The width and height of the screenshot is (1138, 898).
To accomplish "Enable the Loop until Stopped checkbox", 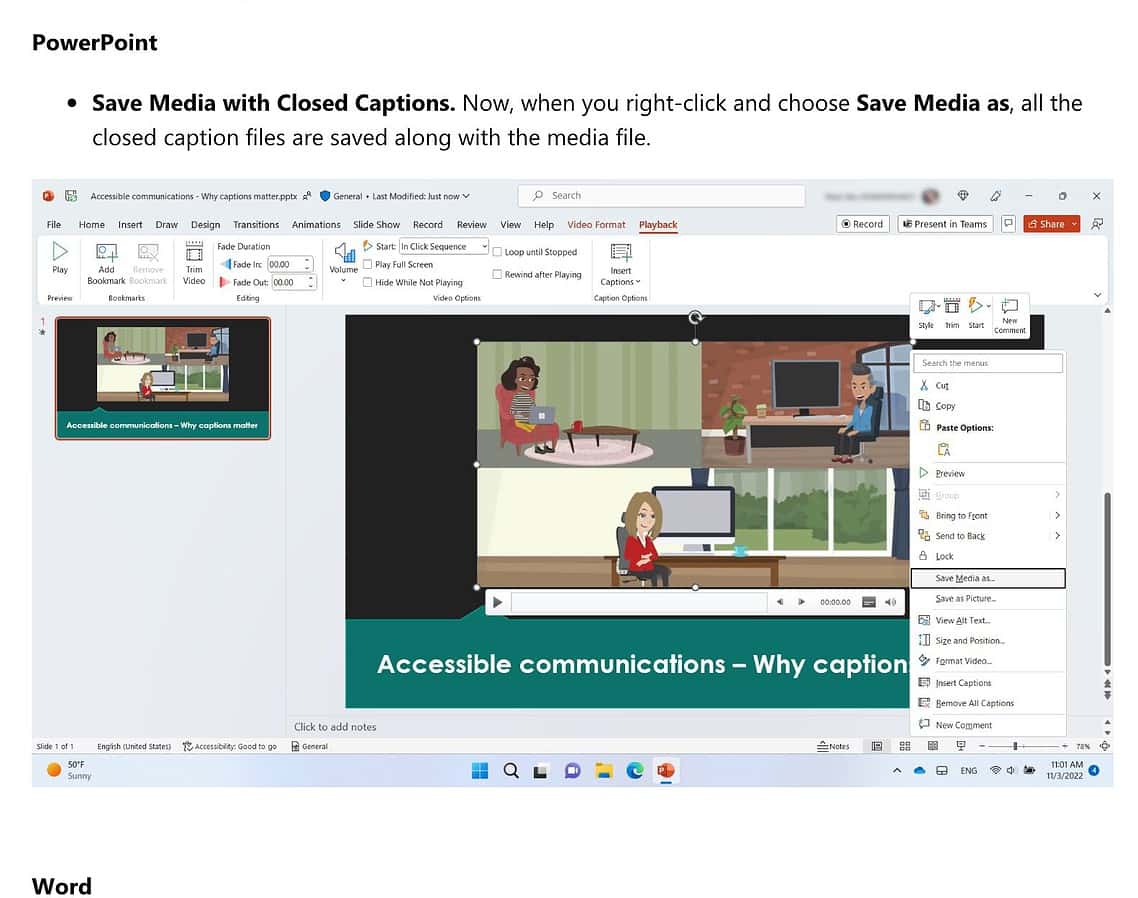I will tap(497, 251).
